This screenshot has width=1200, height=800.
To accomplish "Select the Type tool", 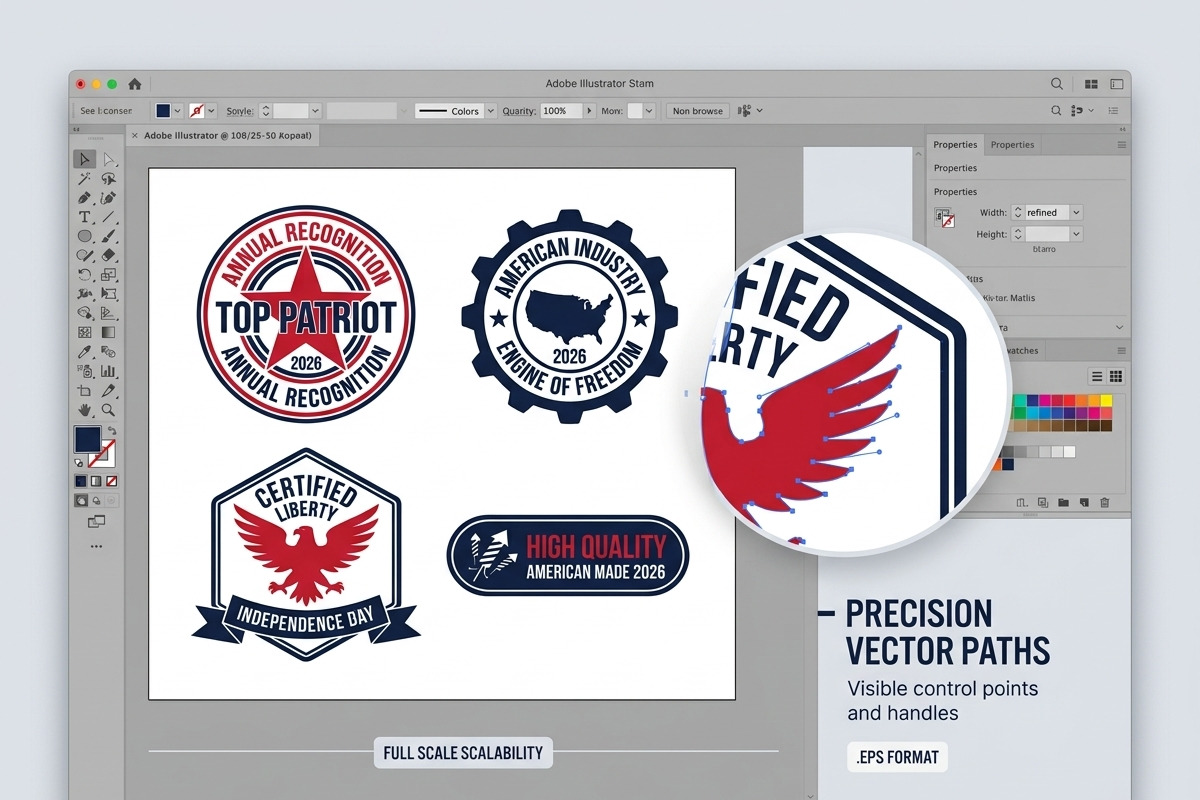I will click(84, 217).
